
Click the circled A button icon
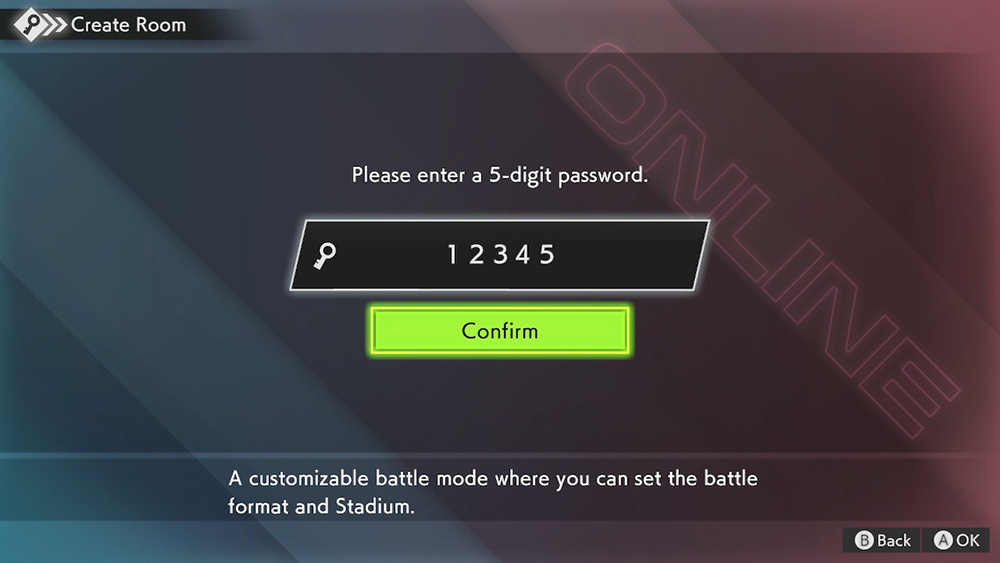pos(943,540)
